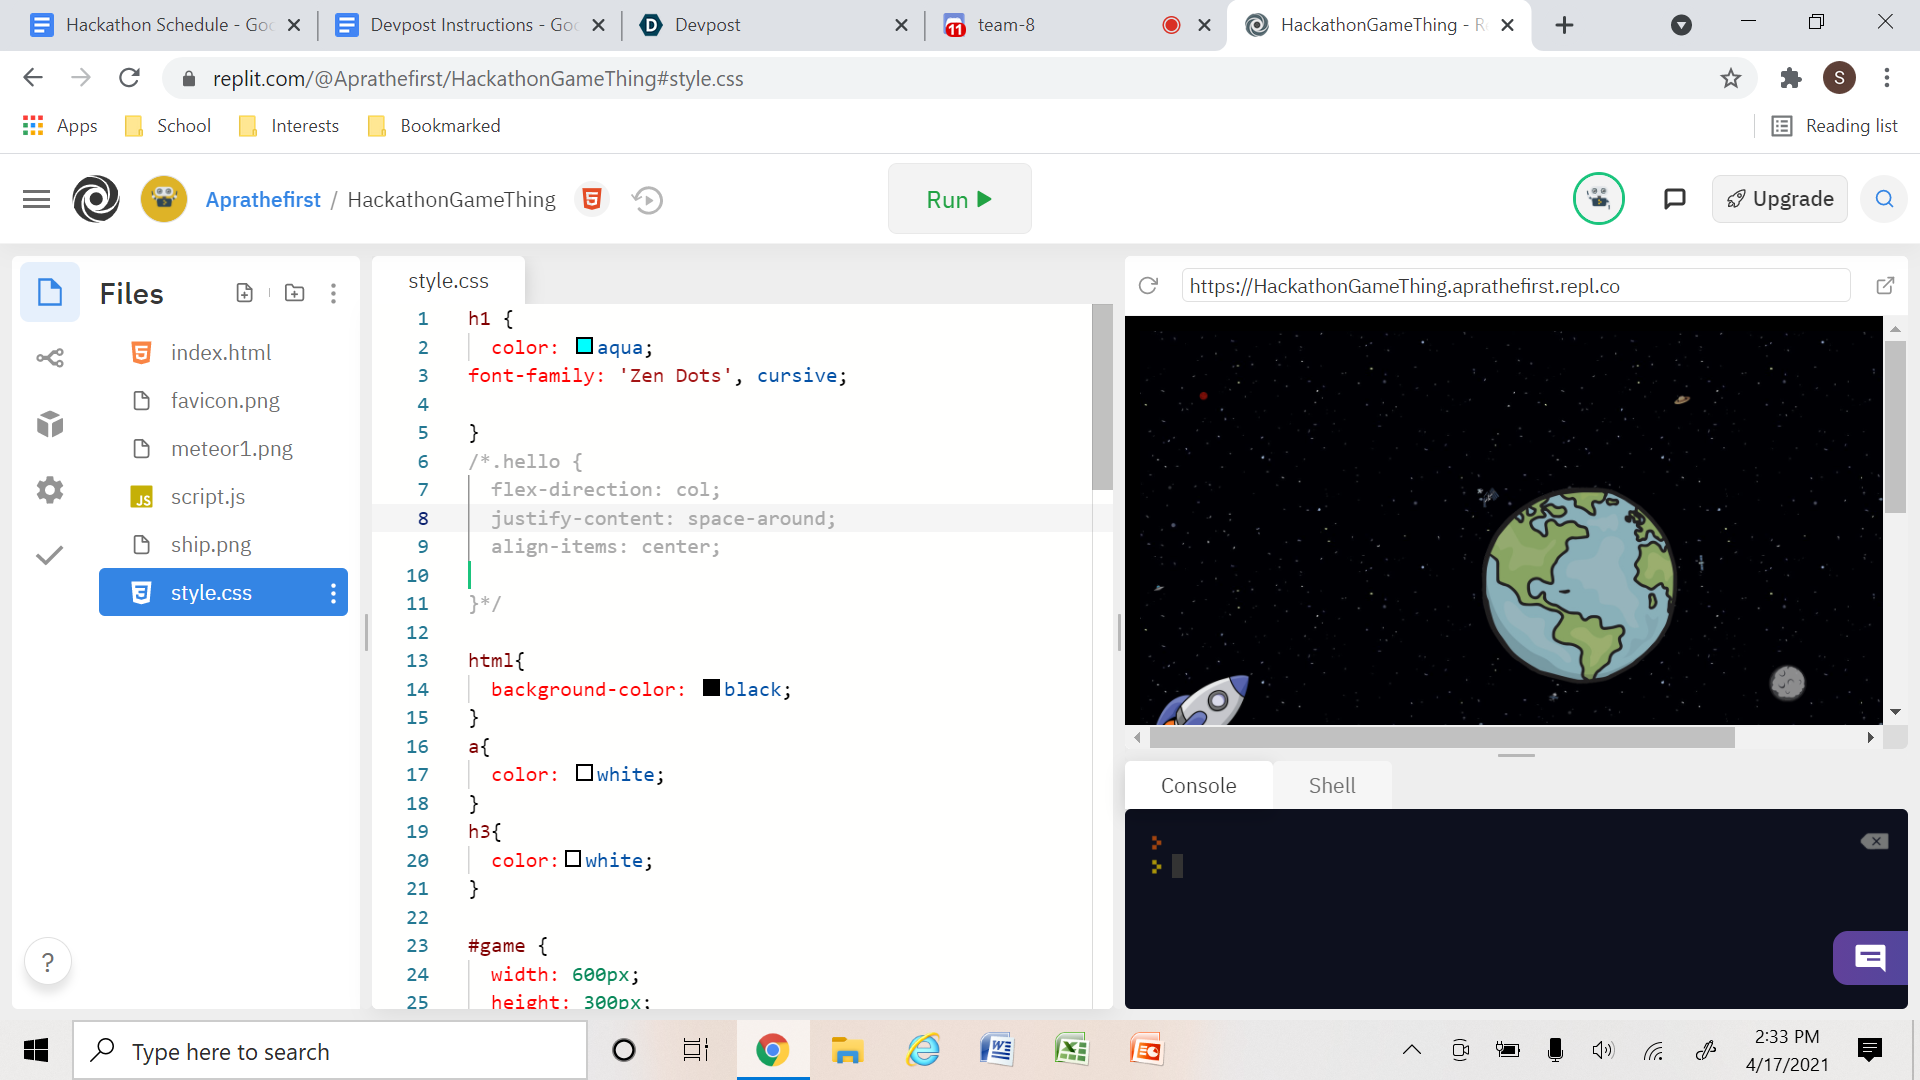
Task: Click the add new file icon
Action: [x=244, y=293]
